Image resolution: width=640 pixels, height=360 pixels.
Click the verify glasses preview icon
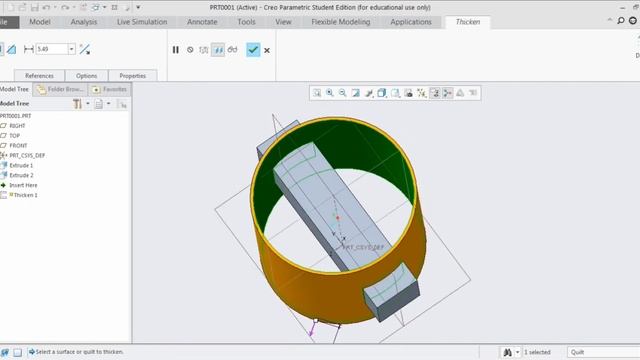coord(232,50)
